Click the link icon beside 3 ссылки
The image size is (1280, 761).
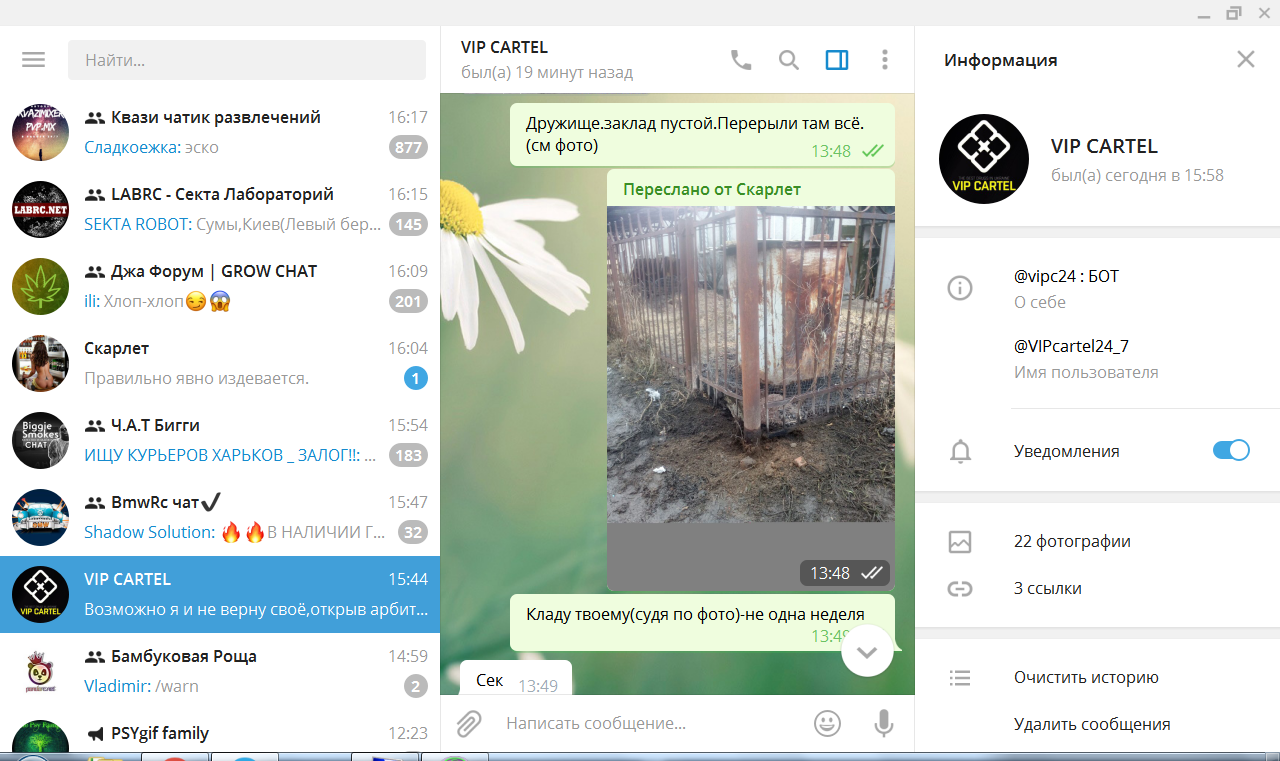click(x=960, y=588)
